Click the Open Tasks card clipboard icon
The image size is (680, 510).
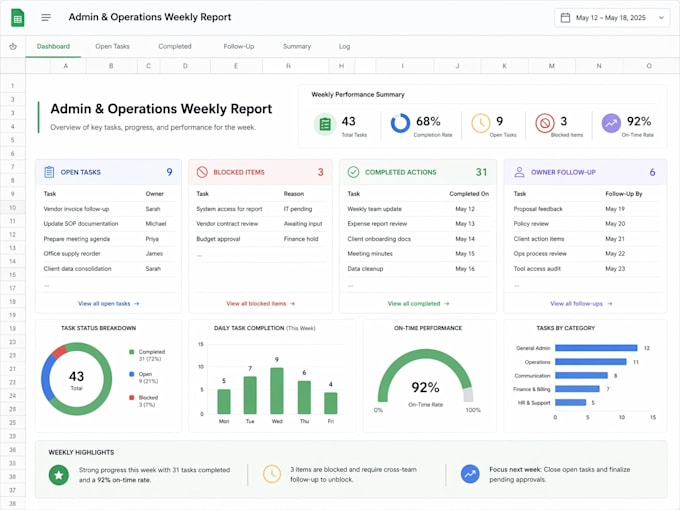point(49,172)
